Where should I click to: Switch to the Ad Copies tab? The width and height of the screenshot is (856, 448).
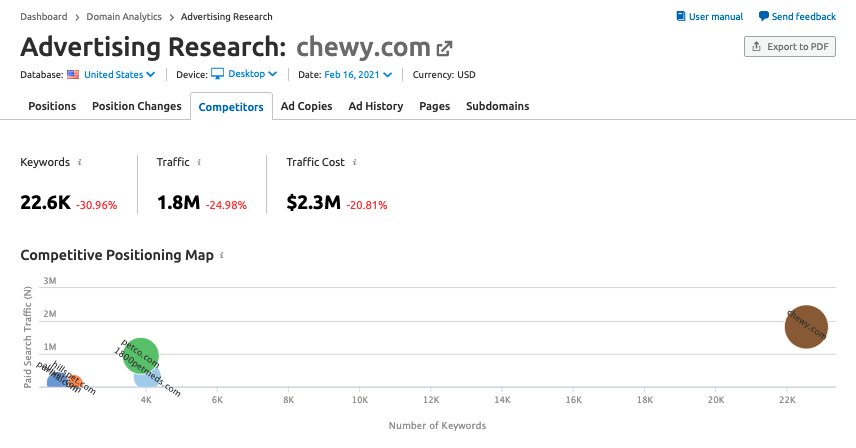pyautogui.click(x=306, y=106)
